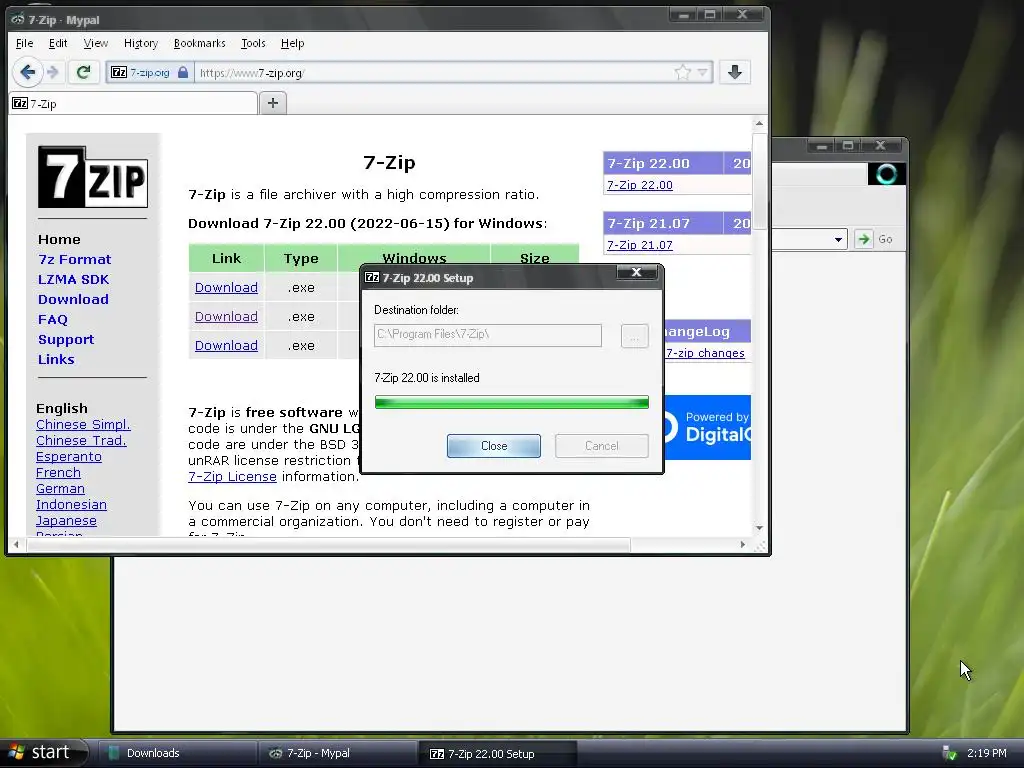Open the 7-zip changes link
Image resolution: width=1024 pixels, height=768 pixels.
(705, 353)
